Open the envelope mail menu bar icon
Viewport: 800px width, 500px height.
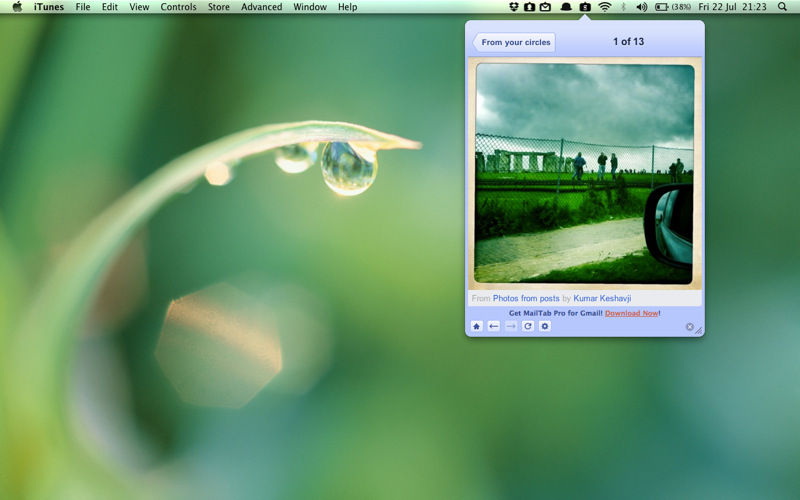[x=545, y=7]
